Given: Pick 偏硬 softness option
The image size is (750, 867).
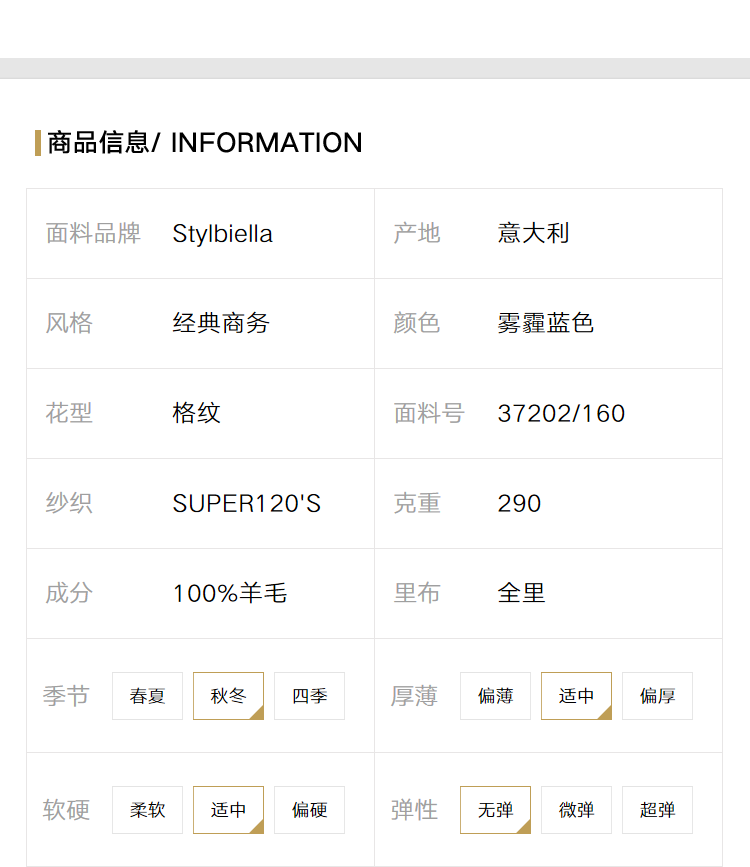Looking at the screenshot, I should click(309, 809).
